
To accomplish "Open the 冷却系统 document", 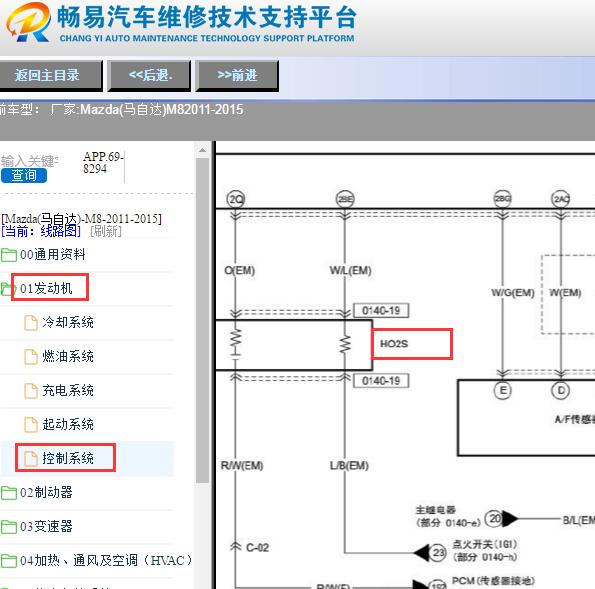I will [68, 322].
